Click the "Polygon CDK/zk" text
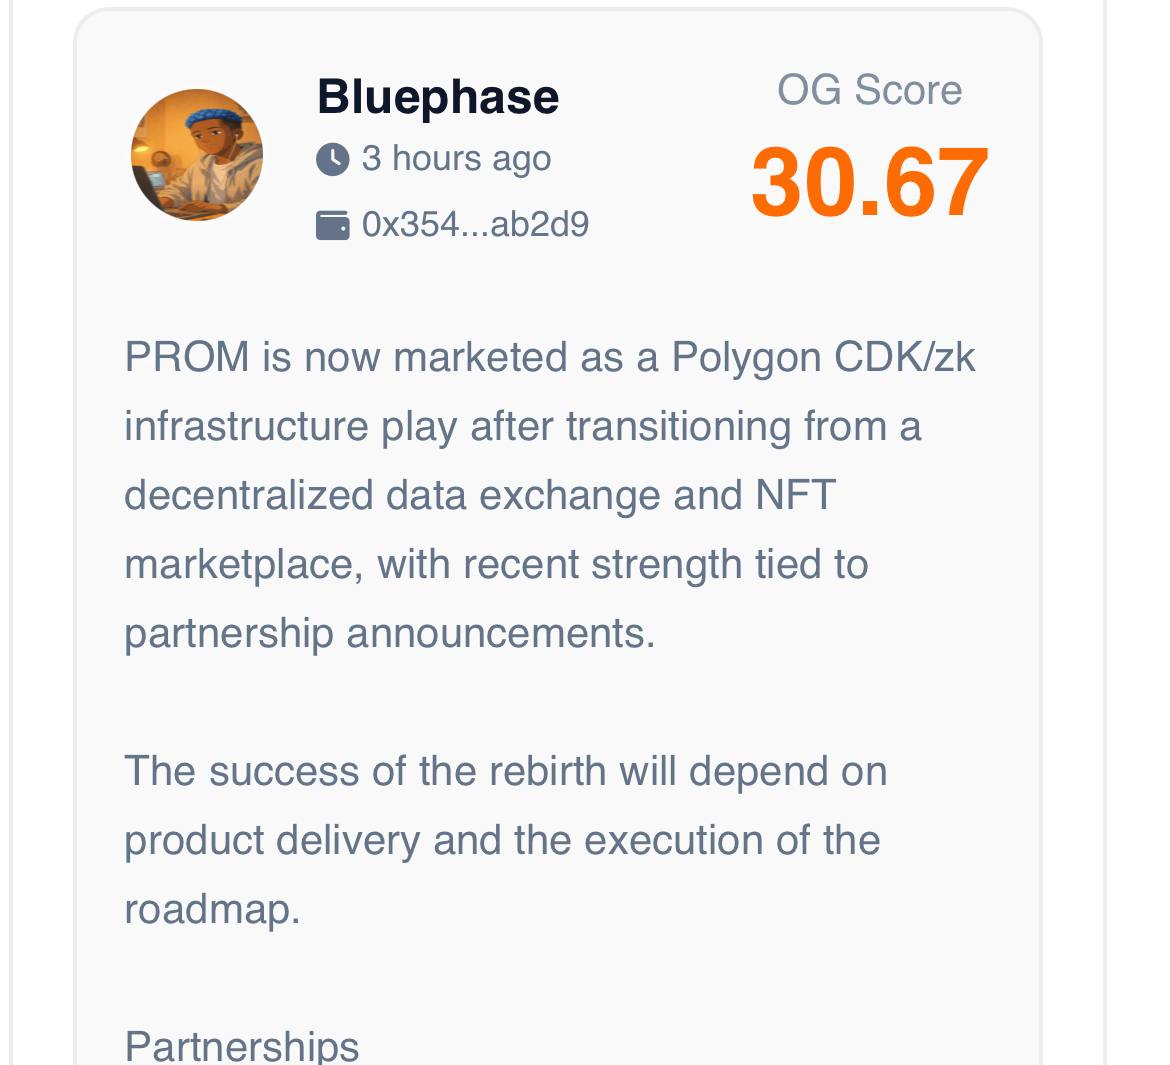This screenshot has height=1065, width=1170. (823, 357)
